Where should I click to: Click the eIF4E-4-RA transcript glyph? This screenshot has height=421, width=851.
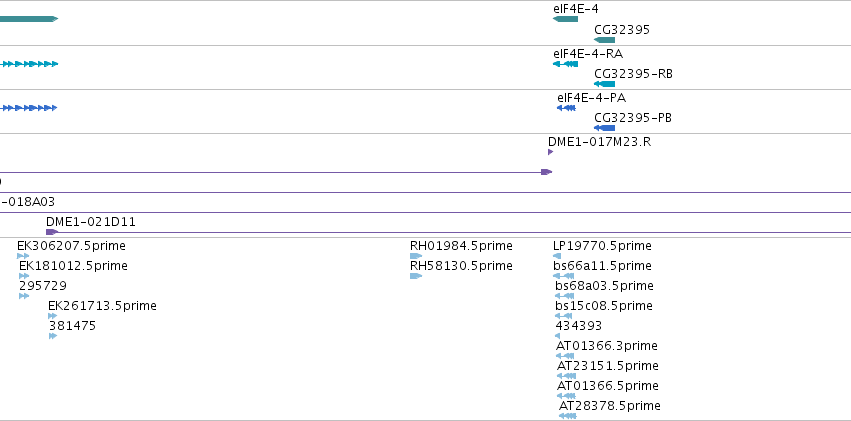pos(566,64)
